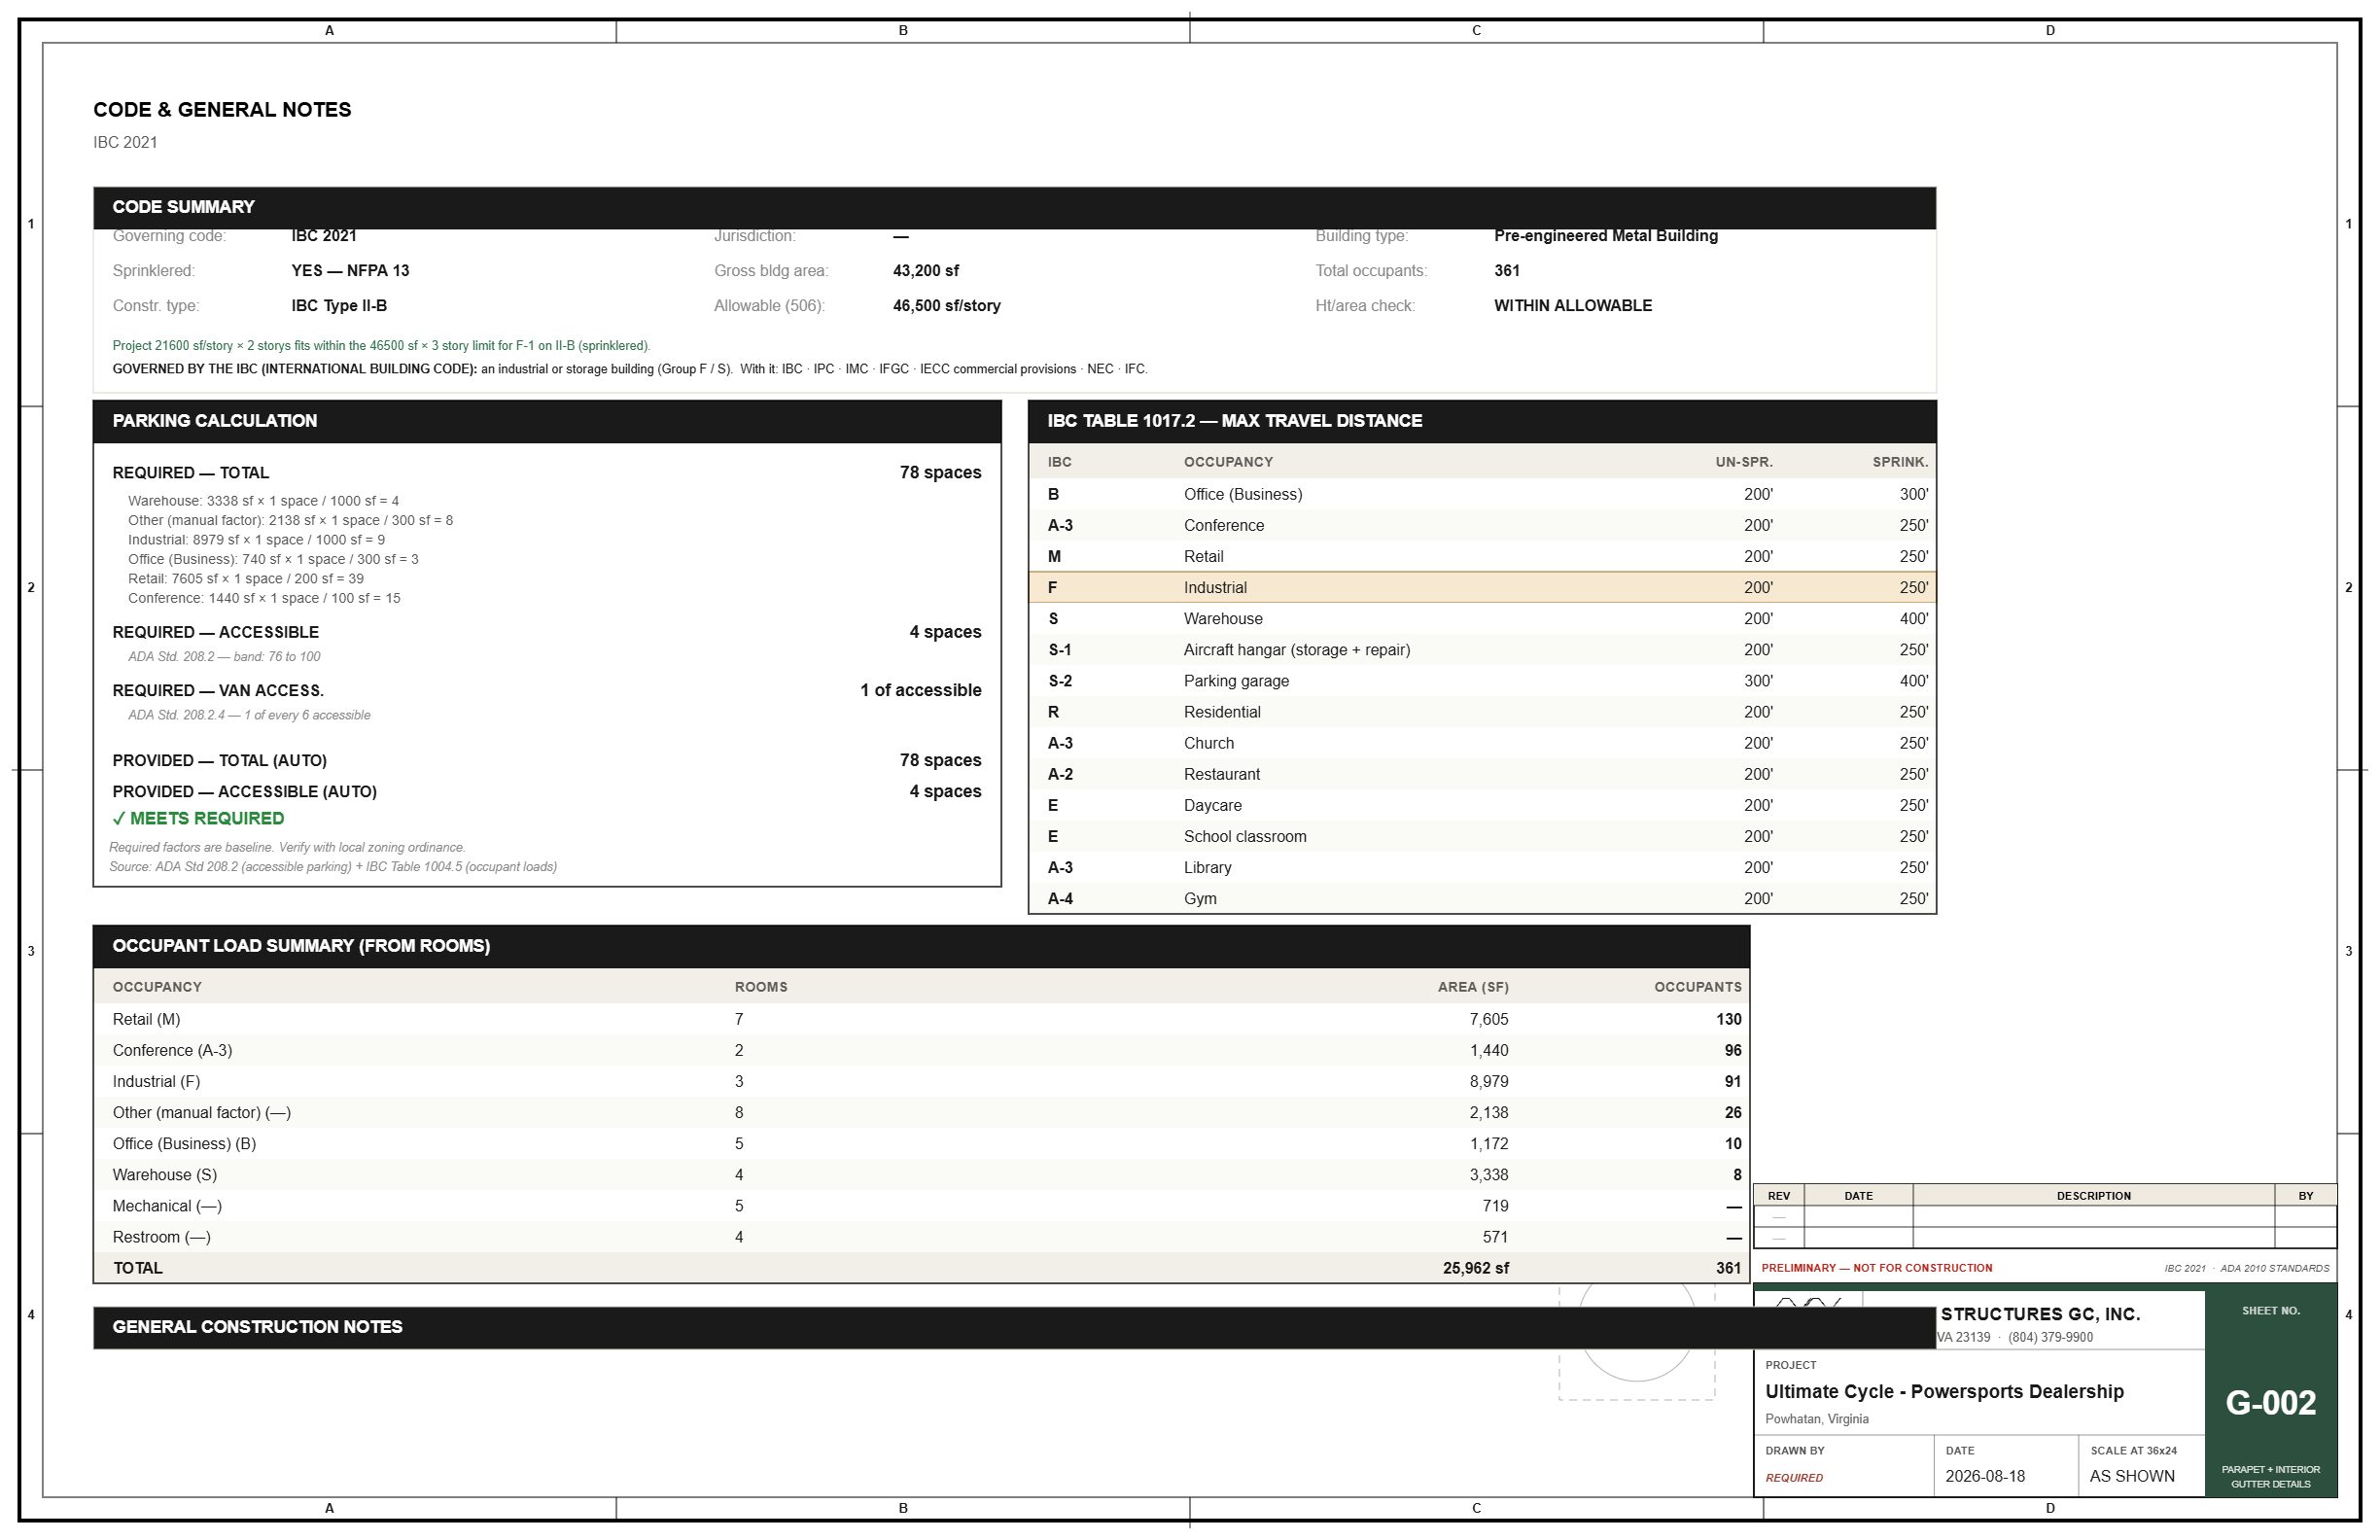Viewport: 2380px width, 1540px height.
Task: Click the highlighted Industrial row in travel table
Action: (1482, 588)
